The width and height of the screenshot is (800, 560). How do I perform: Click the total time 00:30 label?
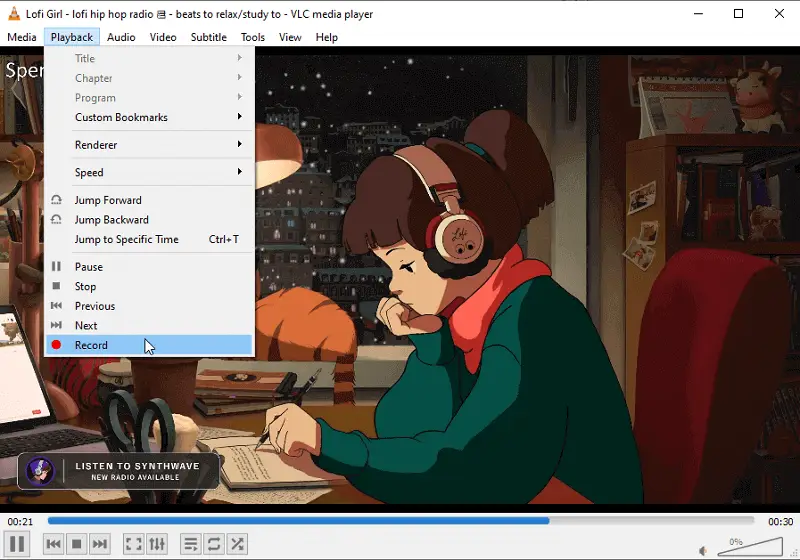tap(781, 522)
